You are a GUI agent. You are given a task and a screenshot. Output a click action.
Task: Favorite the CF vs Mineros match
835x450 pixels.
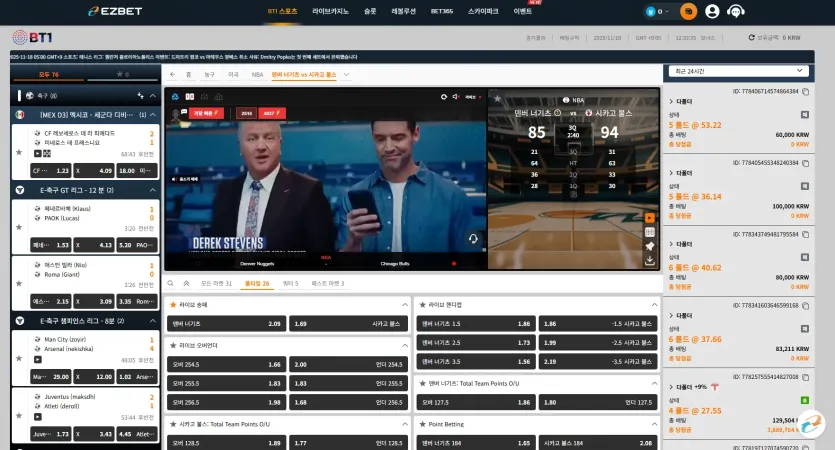(19, 152)
